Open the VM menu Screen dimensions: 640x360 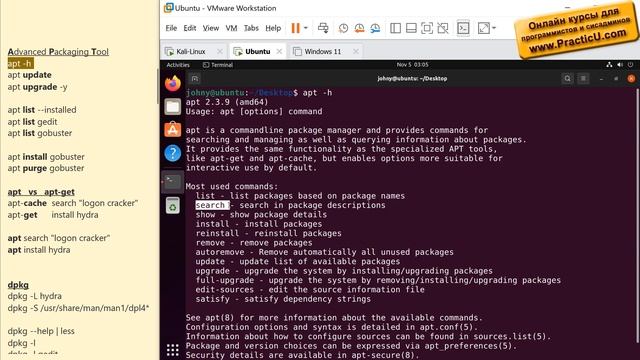click(231, 28)
